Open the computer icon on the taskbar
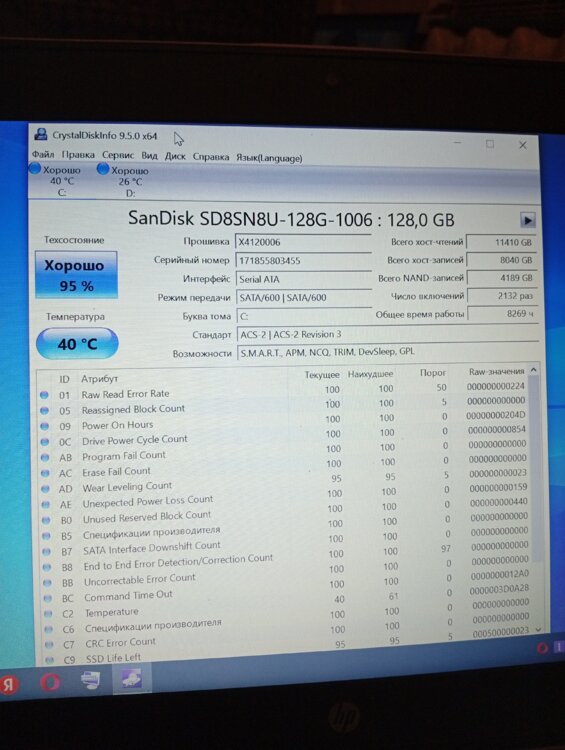 coord(90,679)
